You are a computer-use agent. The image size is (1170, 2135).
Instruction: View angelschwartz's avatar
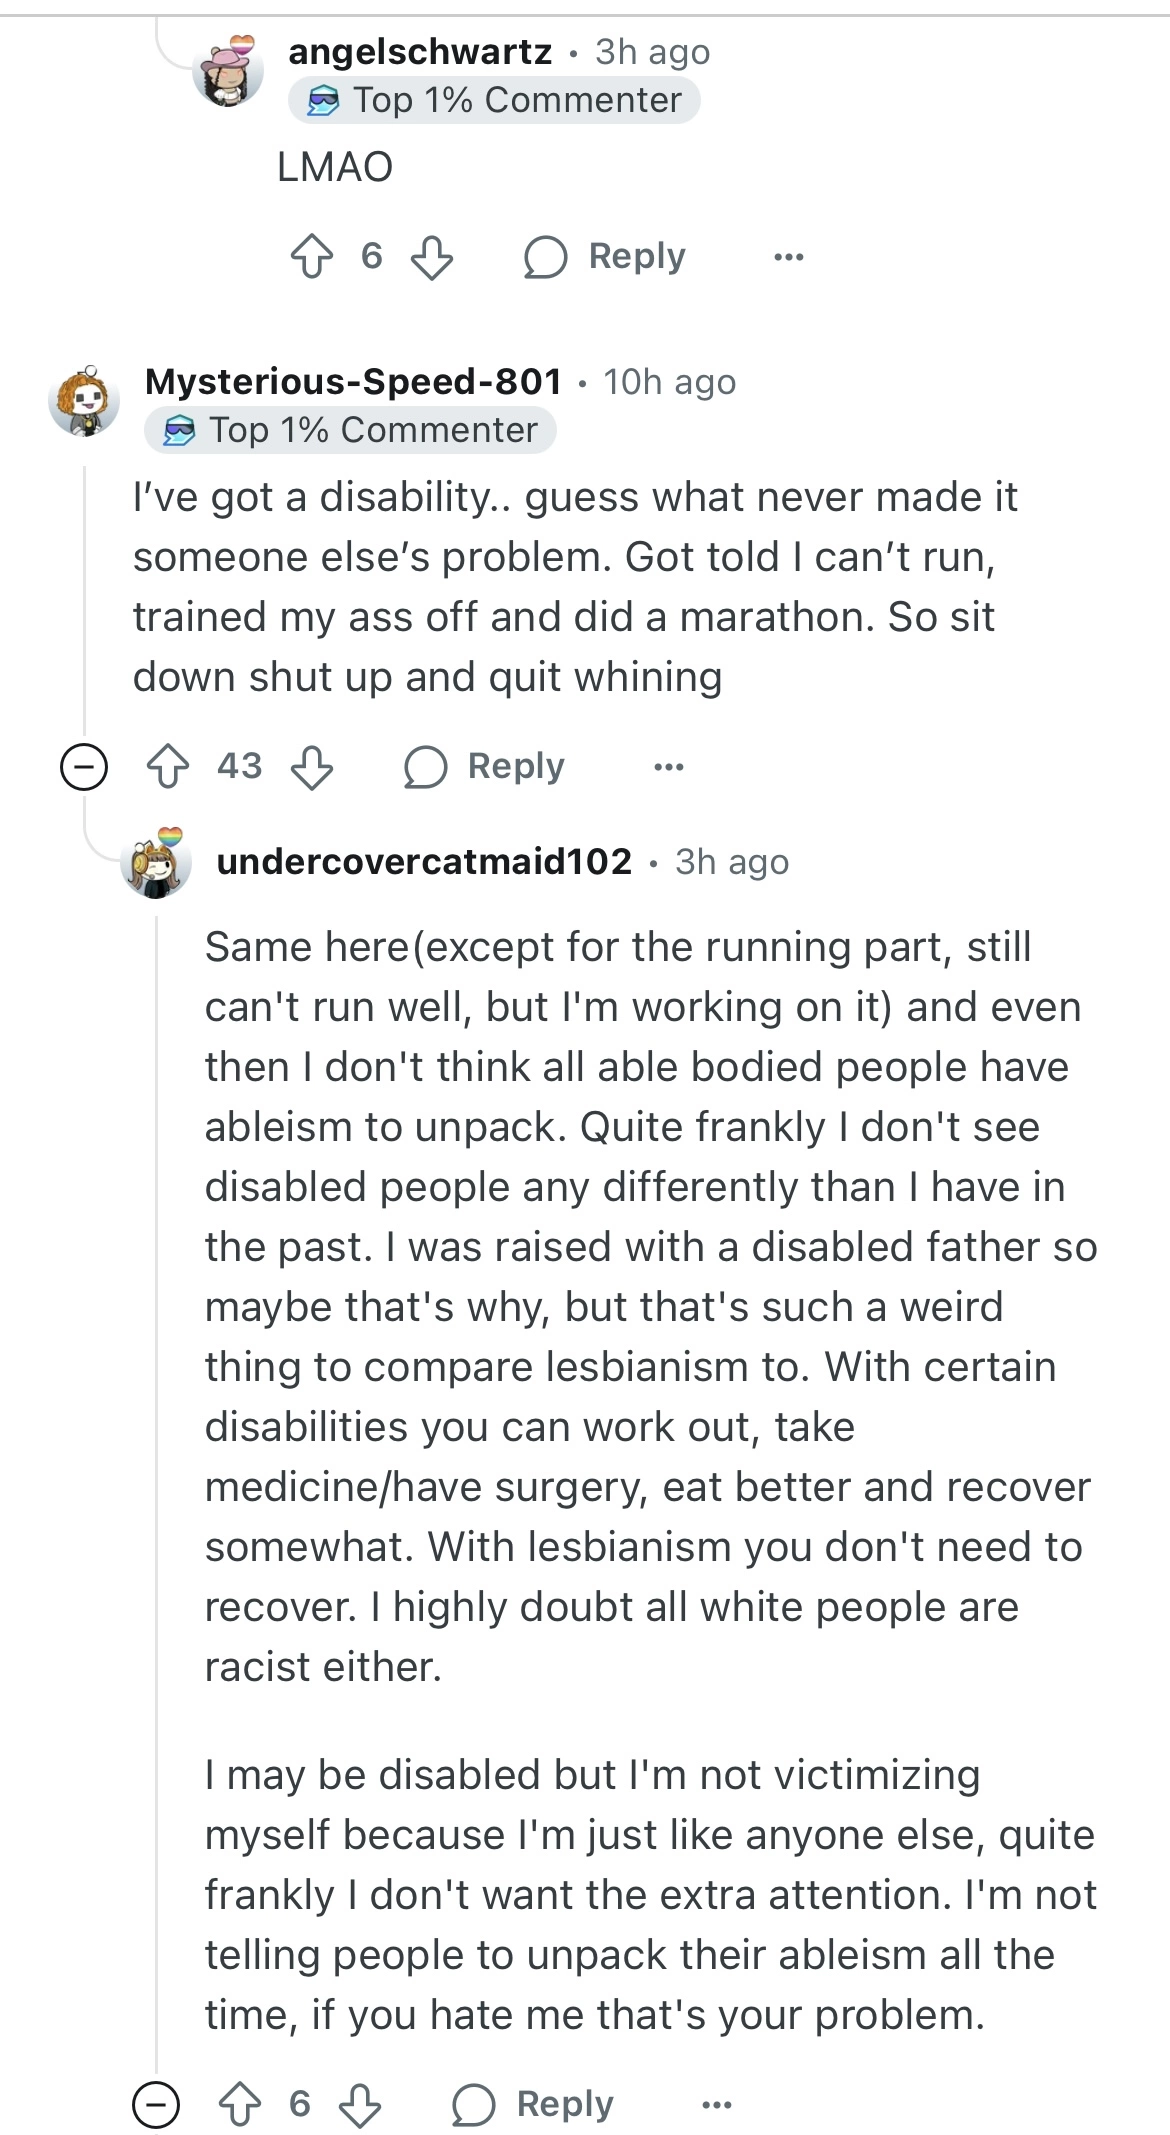[228, 70]
